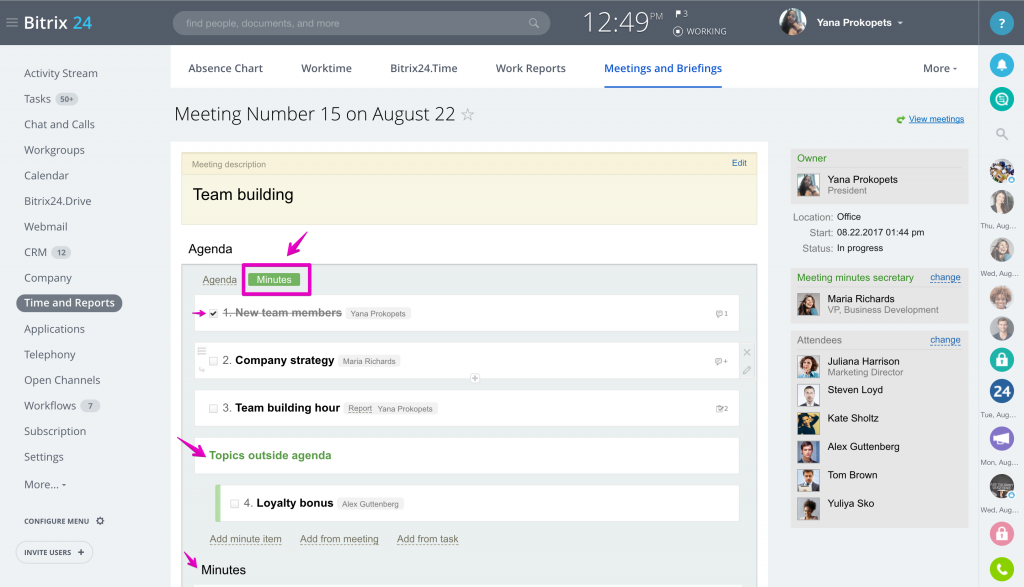Open the user avatar in the top bar

click(792, 22)
